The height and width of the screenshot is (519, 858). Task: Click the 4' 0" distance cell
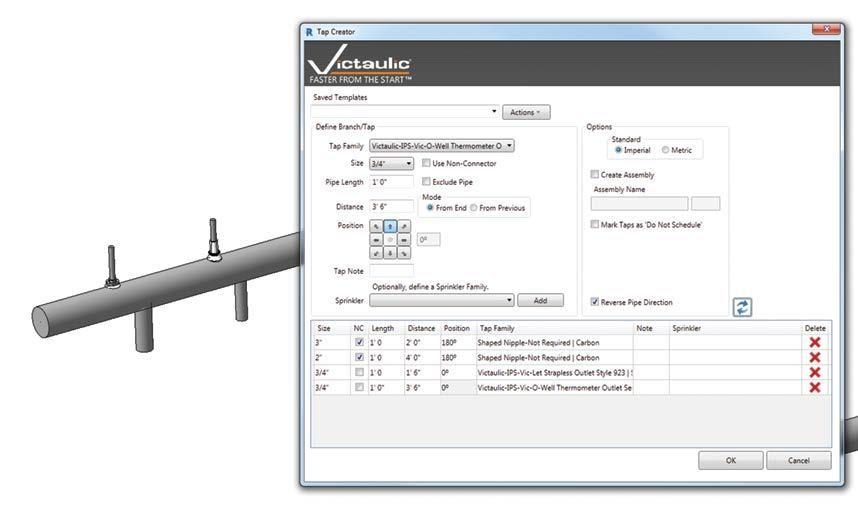[x=422, y=357]
